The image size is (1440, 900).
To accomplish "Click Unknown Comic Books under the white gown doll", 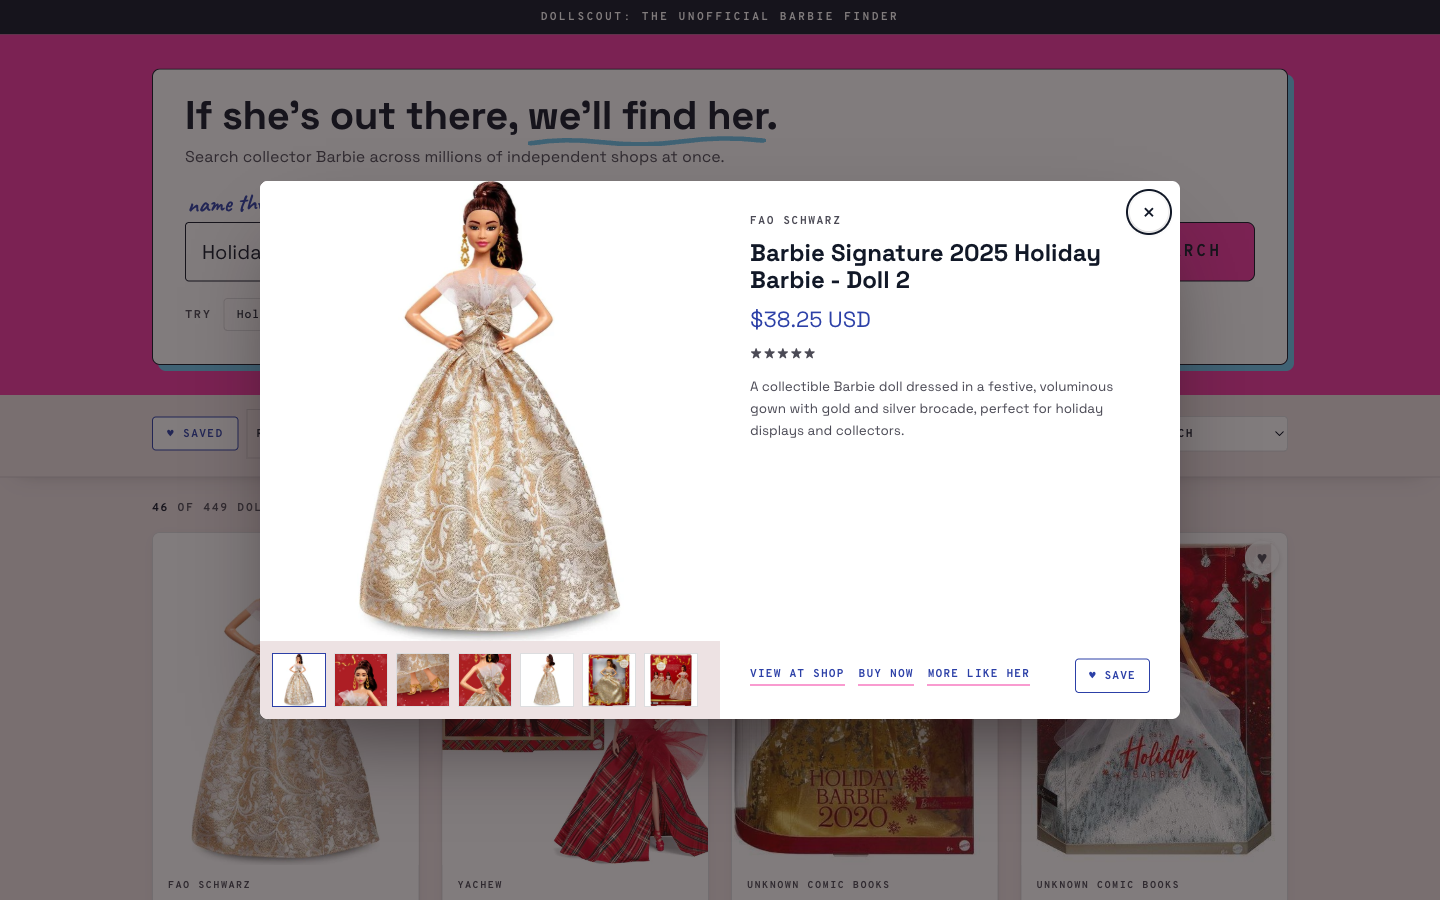I will (1107, 885).
